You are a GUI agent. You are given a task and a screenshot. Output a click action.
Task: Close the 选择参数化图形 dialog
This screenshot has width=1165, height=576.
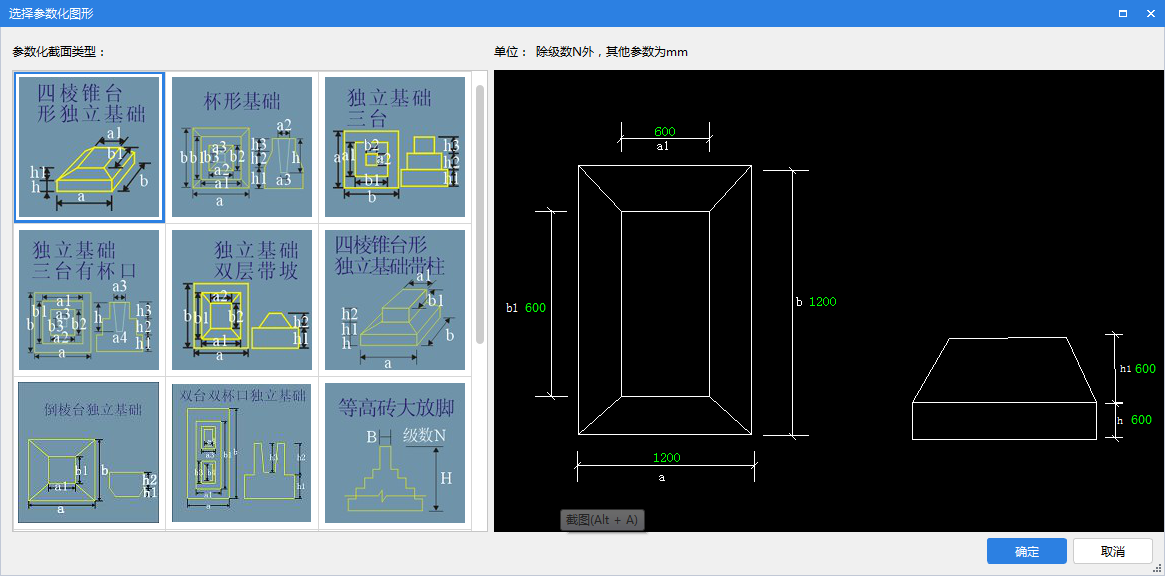1149,13
